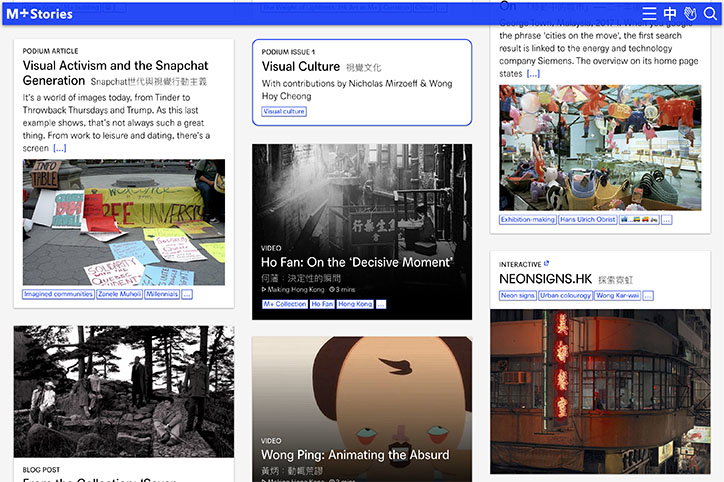Show more tags on Snapchat article card
Viewport: 724px width, 482px height.
(x=187, y=294)
